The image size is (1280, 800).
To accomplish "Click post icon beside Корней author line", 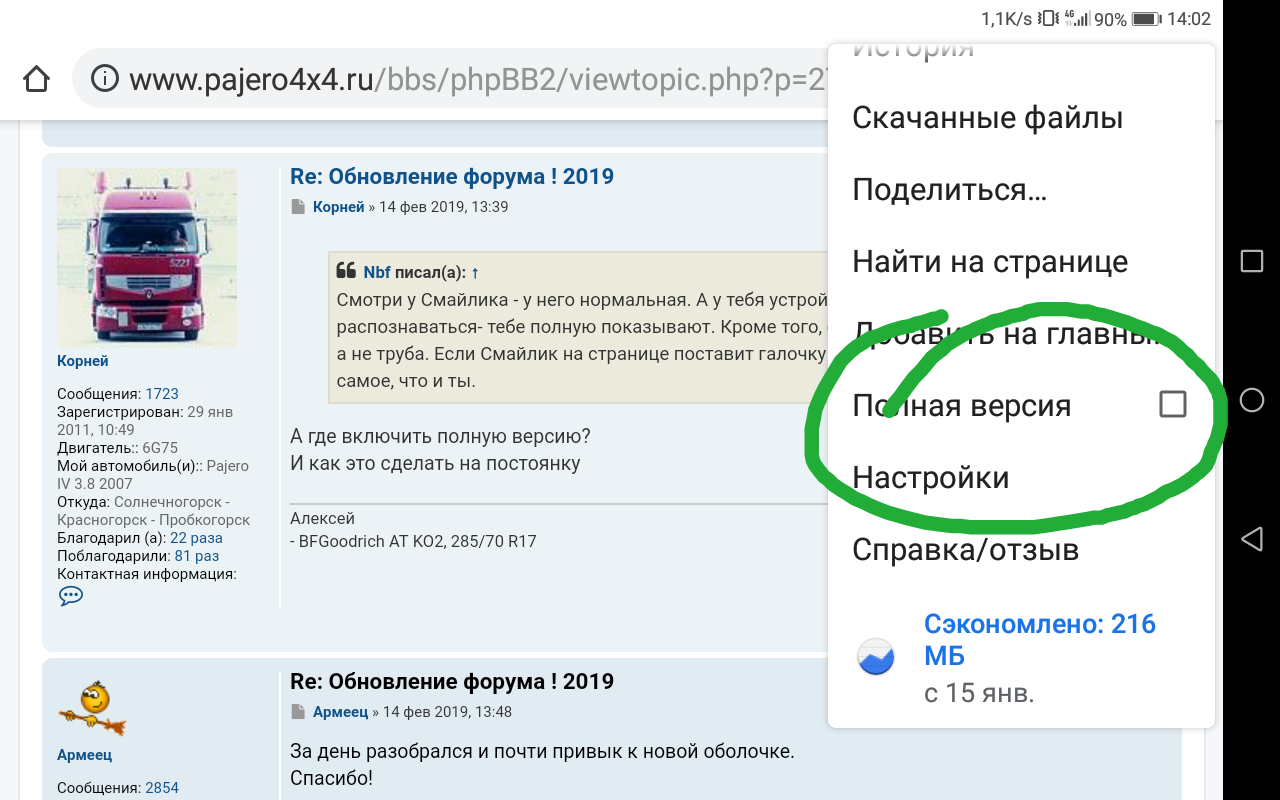I will (297, 207).
